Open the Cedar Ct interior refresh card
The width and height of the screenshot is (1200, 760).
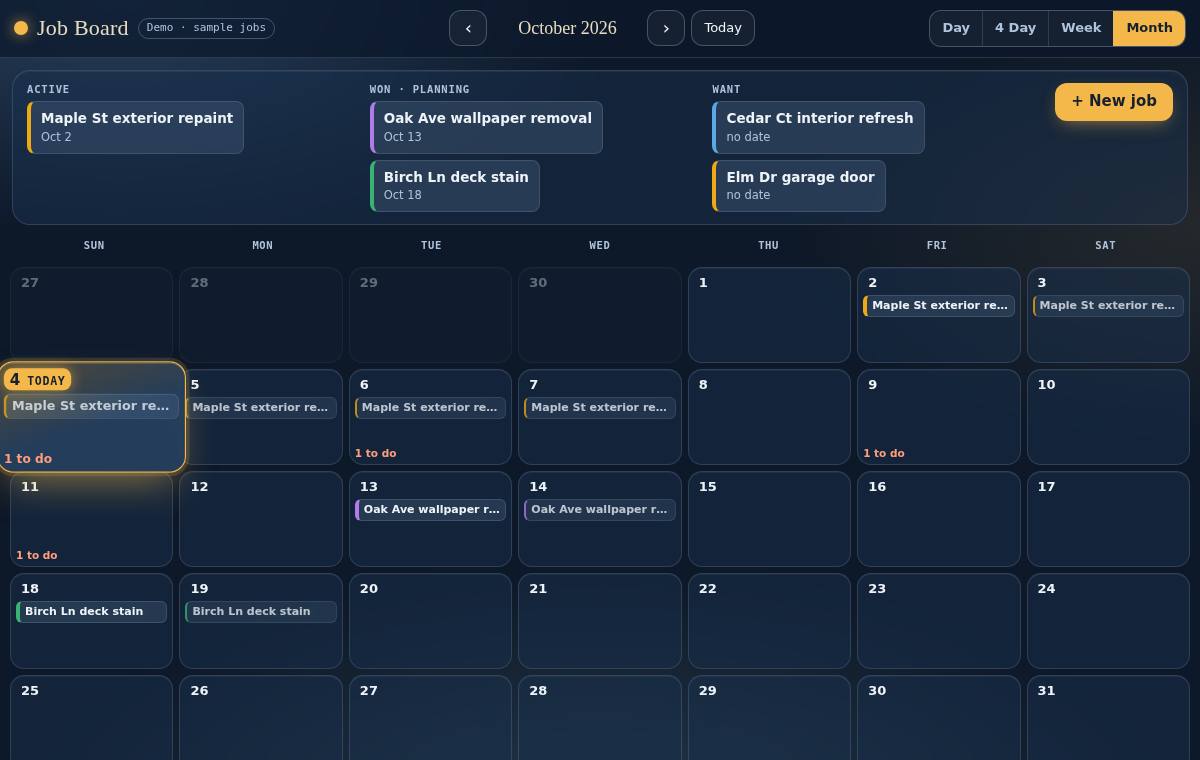(x=818, y=127)
